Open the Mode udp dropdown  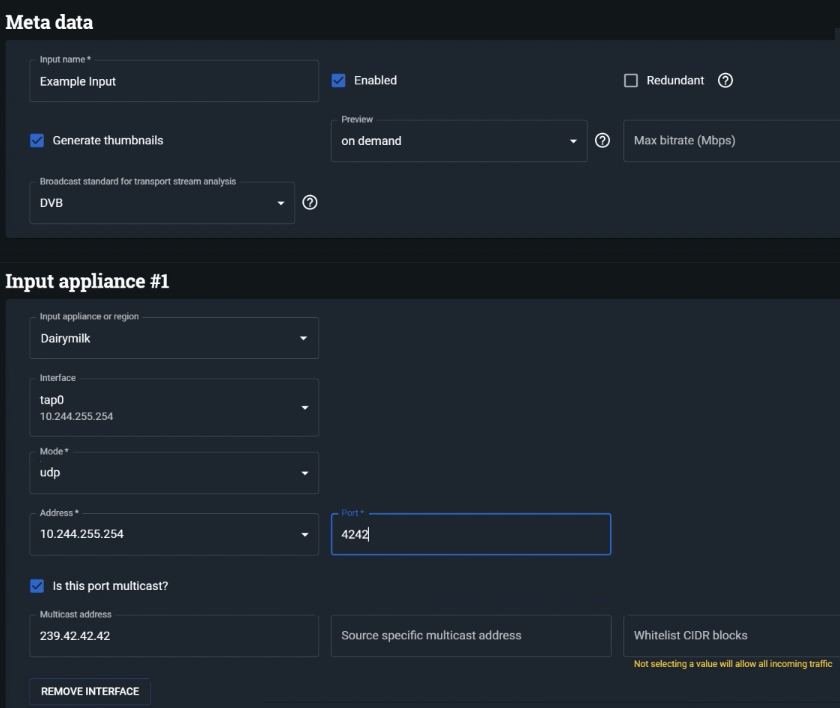pyautogui.click(x=174, y=473)
